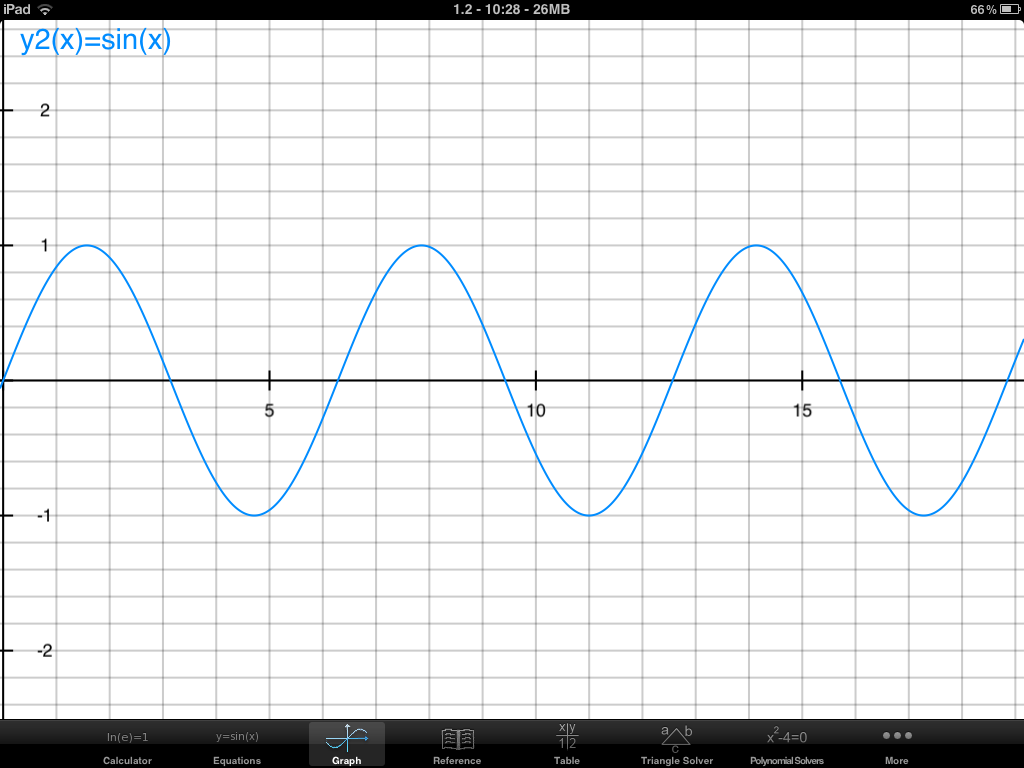Tap the status bar time and memory text
This screenshot has width=1024, height=768.
[511, 9]
